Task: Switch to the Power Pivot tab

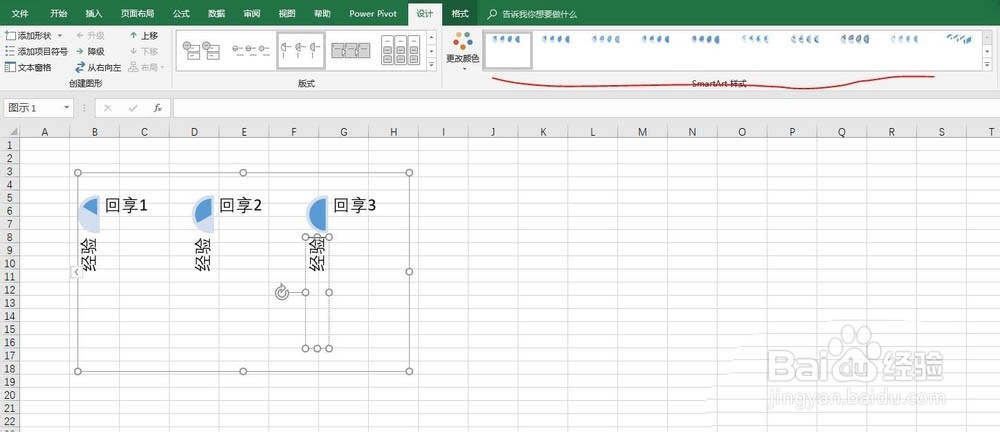Action: (373, 13)
